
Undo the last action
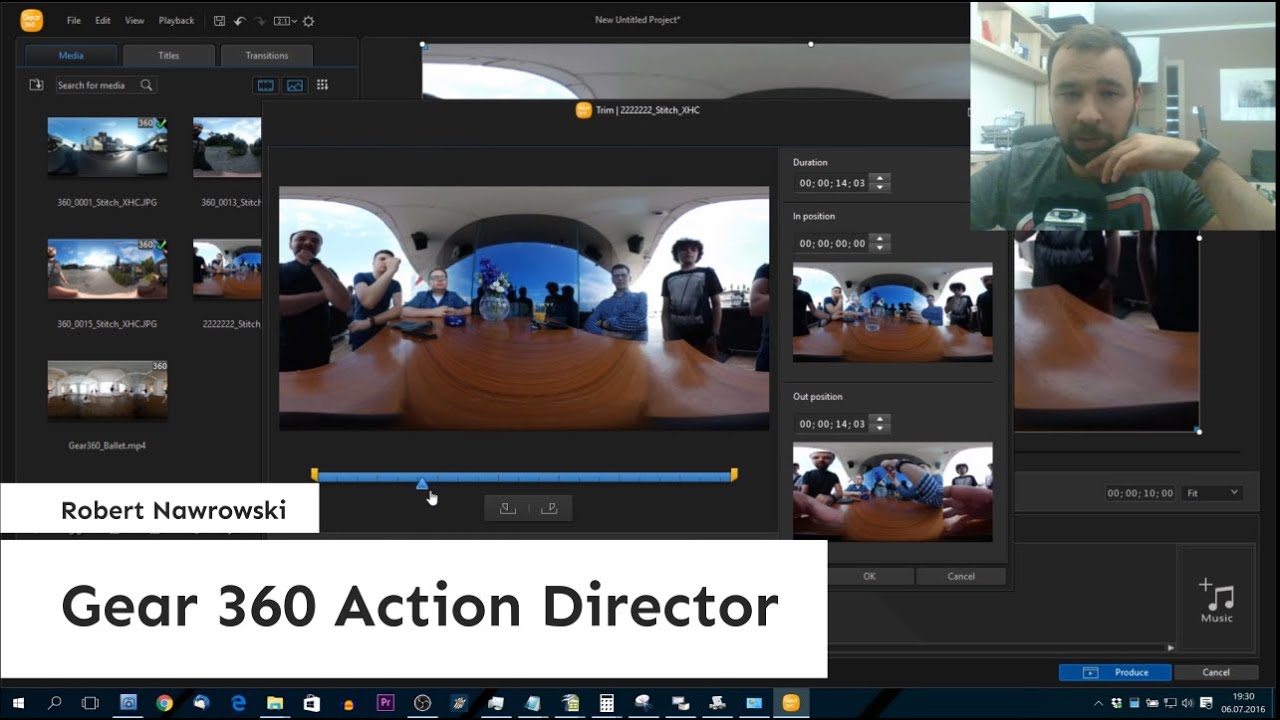[239, 20]
